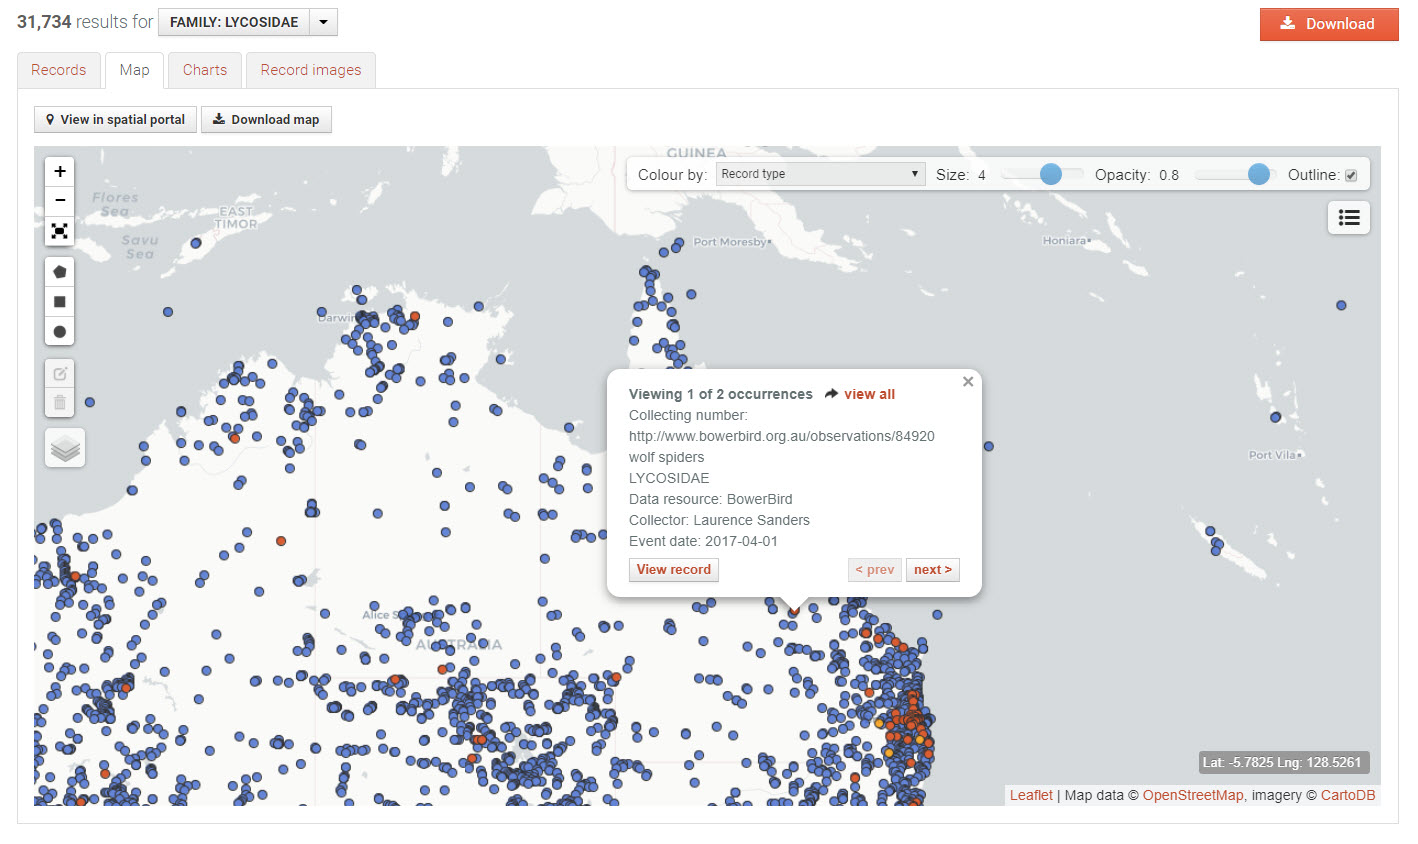Image resolution: width=1418 pixels, height=844 pixels.
Task: Select the draw circle tool
Action: point(60,332)
